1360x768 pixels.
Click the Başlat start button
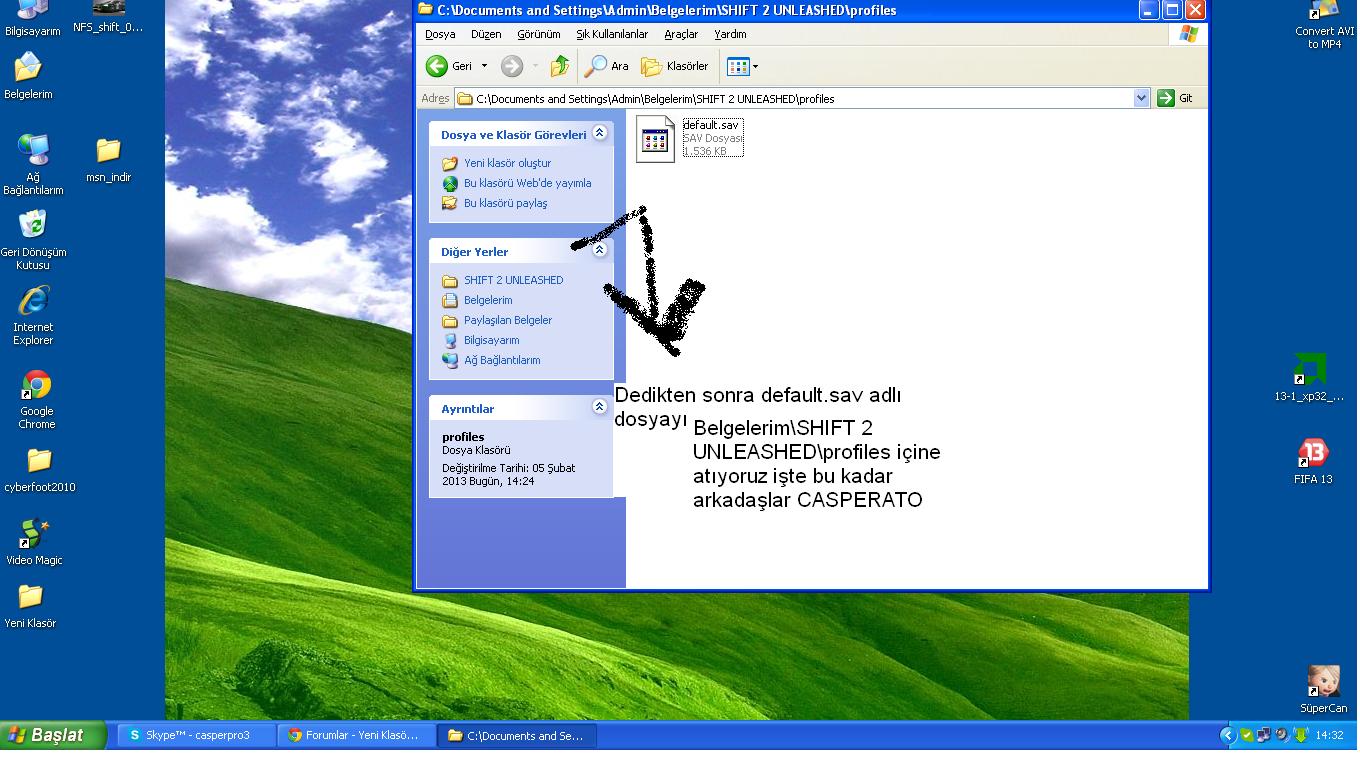click(x=54, y=735)
